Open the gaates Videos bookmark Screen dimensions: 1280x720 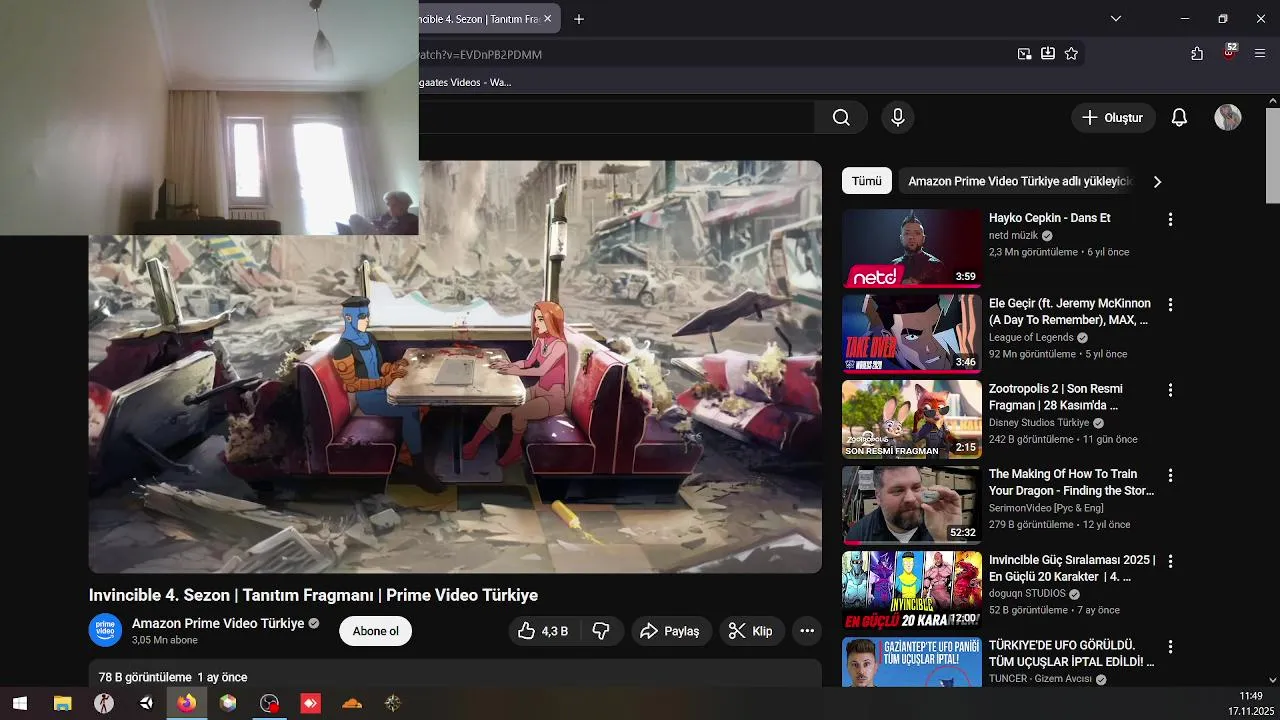click(x=465, y=82)
